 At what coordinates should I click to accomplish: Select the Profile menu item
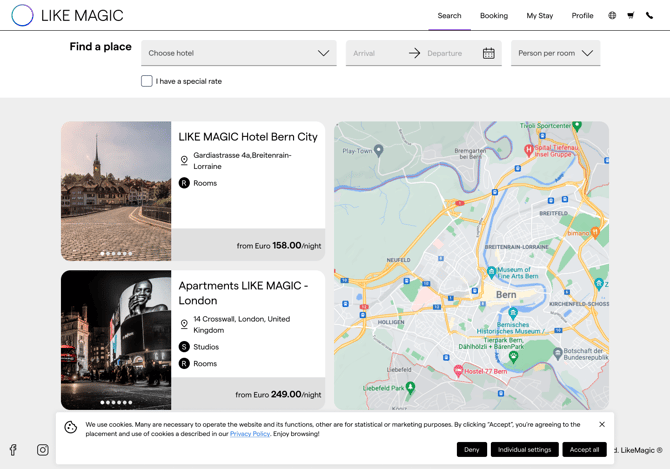click(x=582, y=16)
